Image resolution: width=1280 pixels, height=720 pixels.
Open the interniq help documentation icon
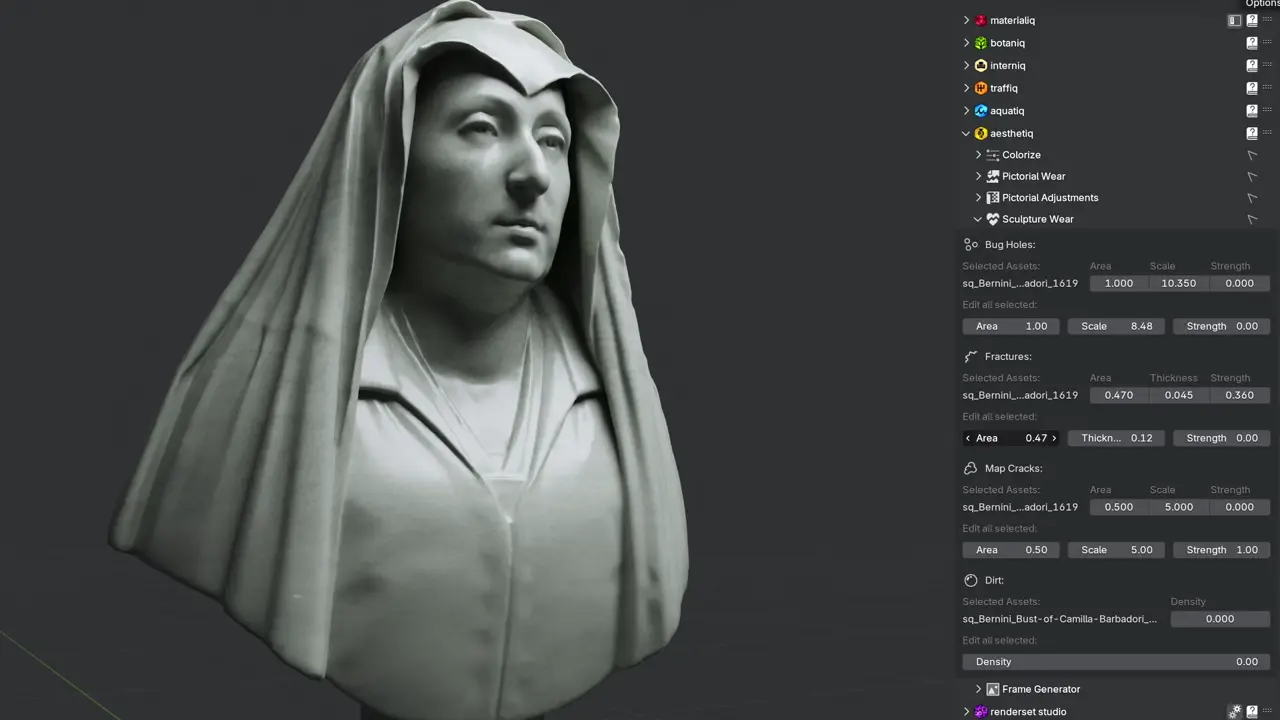pos(1252,65)
